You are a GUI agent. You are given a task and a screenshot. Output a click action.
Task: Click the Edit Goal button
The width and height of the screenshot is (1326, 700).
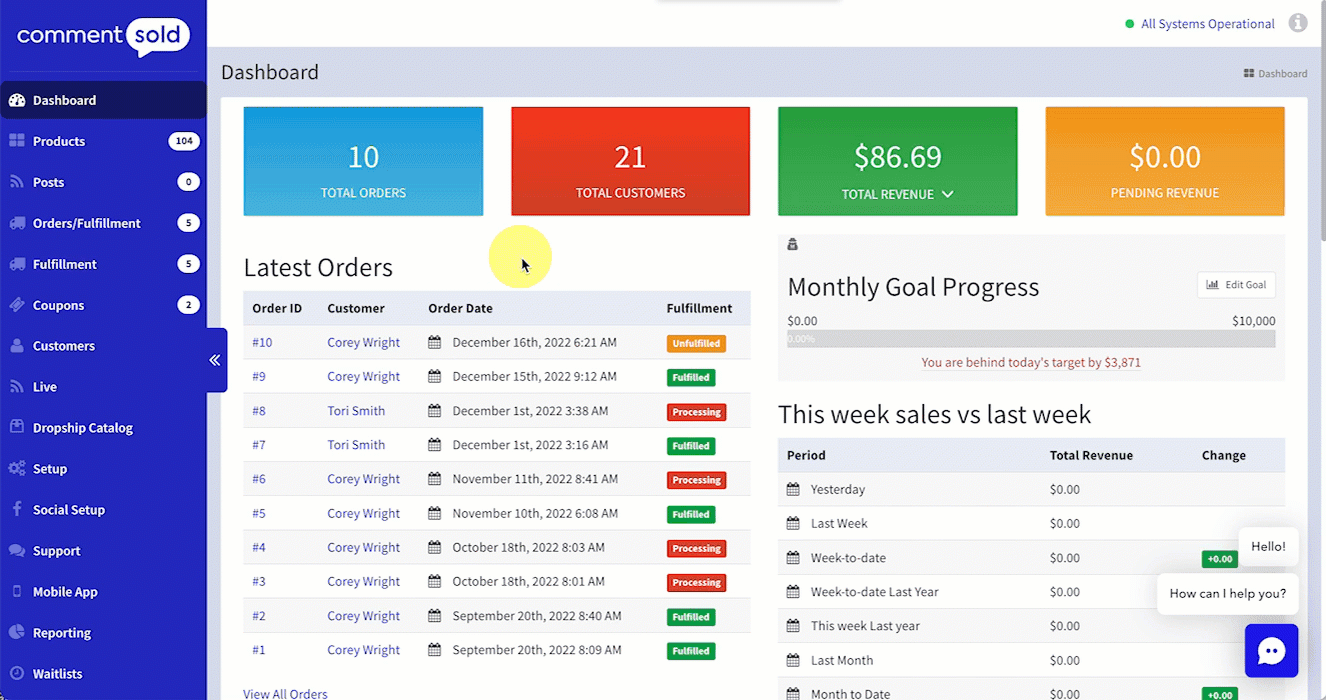[x=1236, y=285]
